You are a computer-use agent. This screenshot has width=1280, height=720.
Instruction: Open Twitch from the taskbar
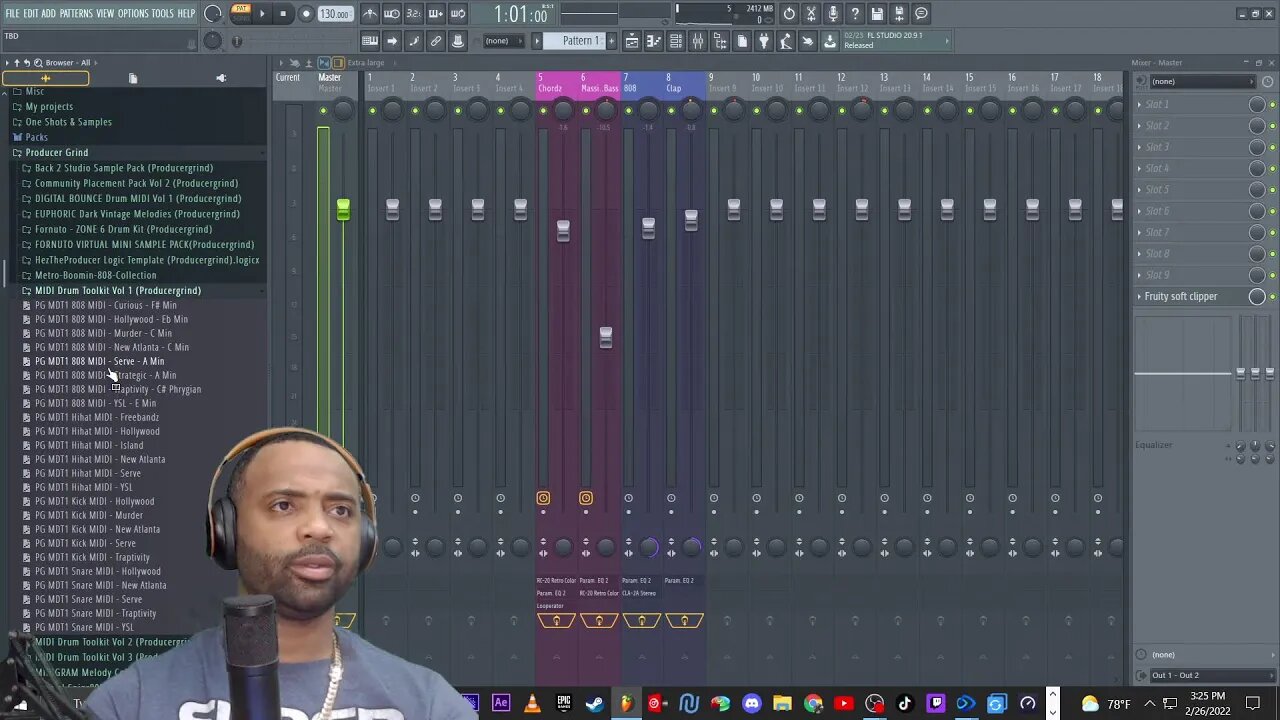[936, 704]
